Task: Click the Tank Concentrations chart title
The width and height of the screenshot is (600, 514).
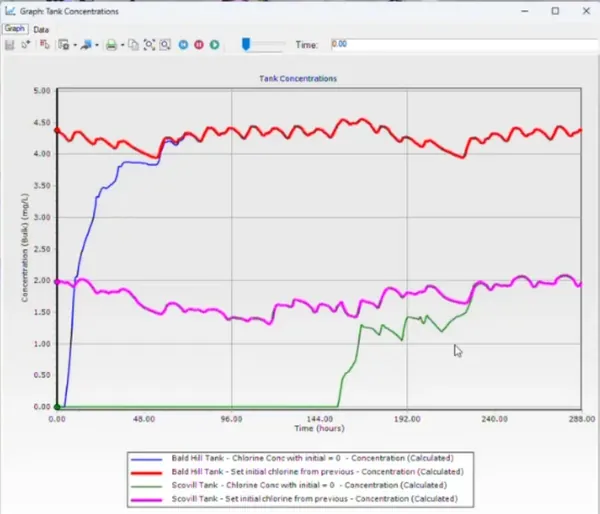Action: pos(298,78)
